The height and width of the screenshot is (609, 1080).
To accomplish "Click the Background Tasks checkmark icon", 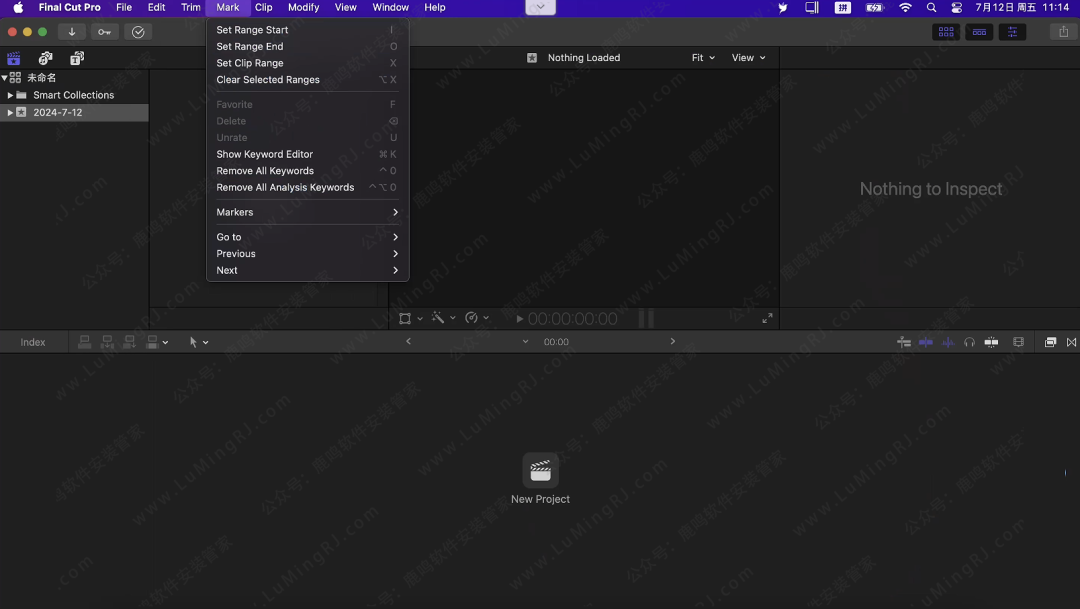I will [x=138, y=32].
